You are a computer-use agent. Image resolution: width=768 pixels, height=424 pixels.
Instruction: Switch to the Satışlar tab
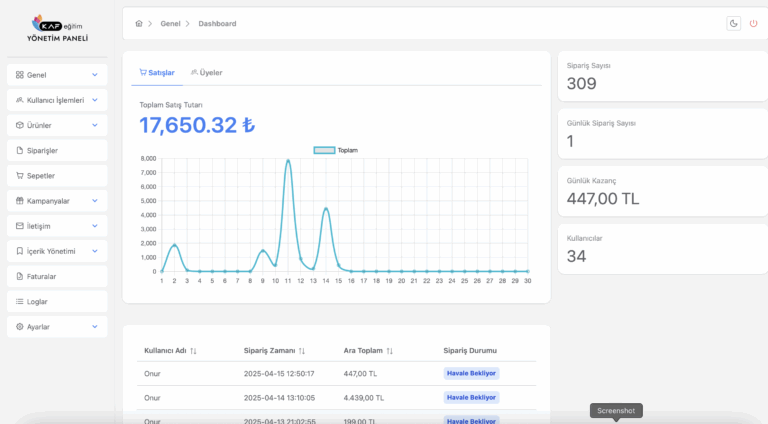pos(157,72)
